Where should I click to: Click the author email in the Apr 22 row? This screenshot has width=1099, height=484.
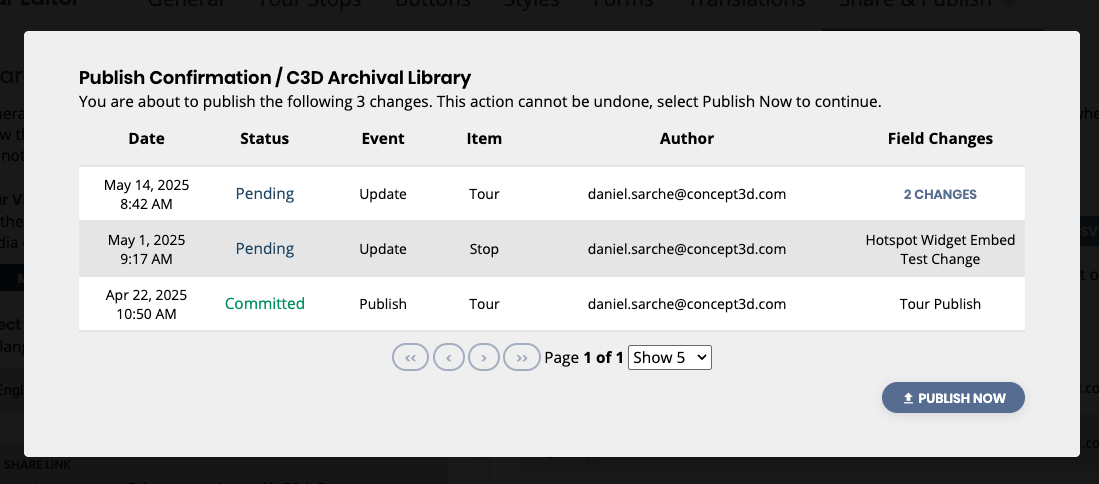click(x=687, y=304)
